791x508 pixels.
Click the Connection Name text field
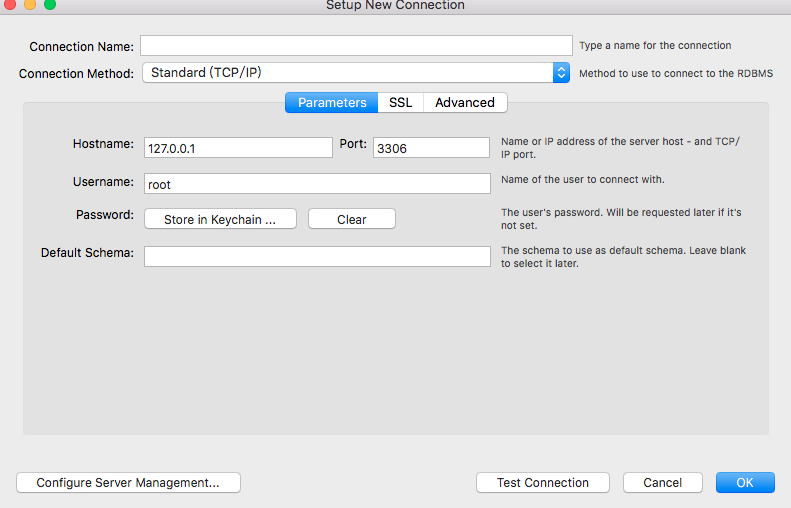coord(356,46)
